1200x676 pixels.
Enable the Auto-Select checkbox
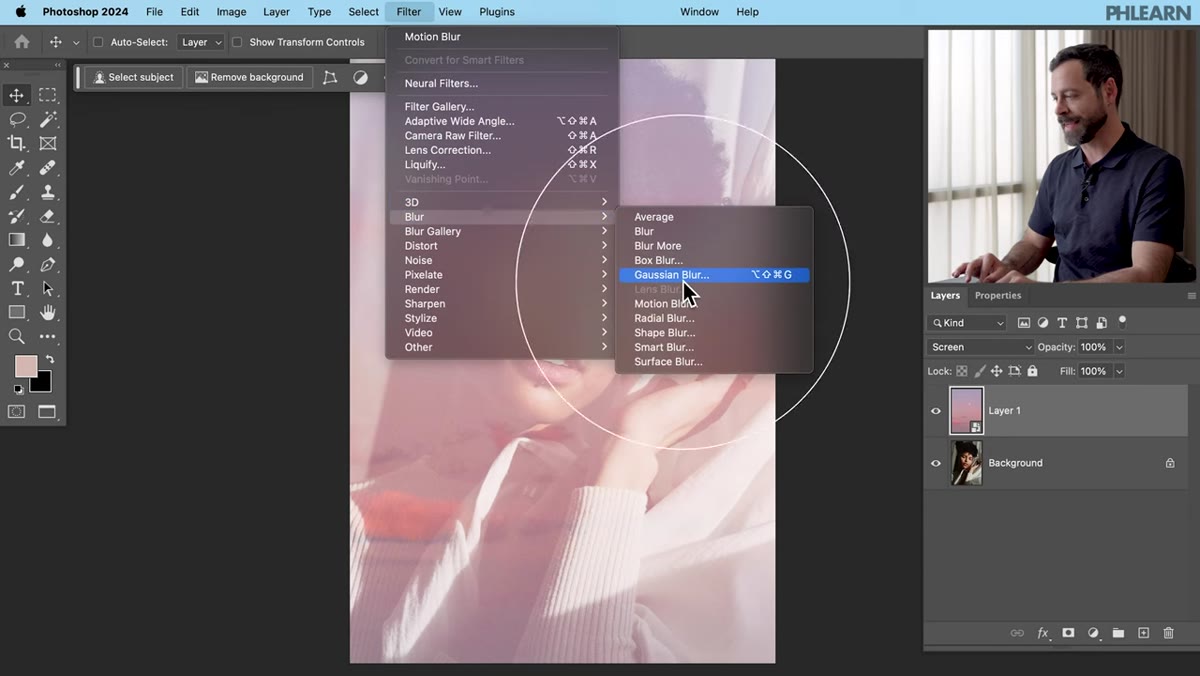click(98, 42)
